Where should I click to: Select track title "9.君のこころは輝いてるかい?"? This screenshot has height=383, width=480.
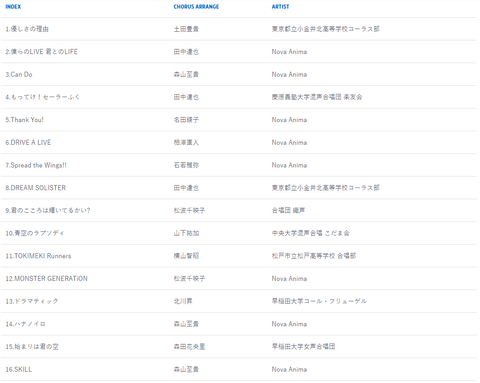[48, 210]
